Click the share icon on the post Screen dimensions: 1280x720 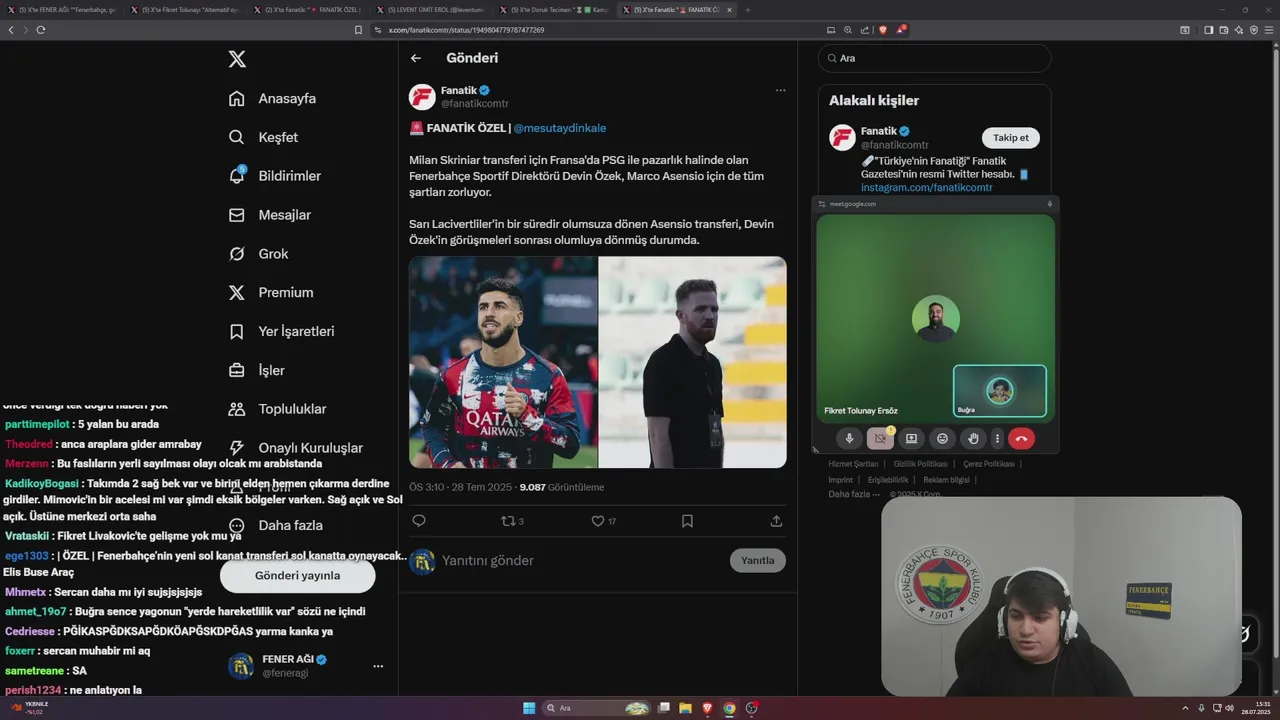pos(776,521)
